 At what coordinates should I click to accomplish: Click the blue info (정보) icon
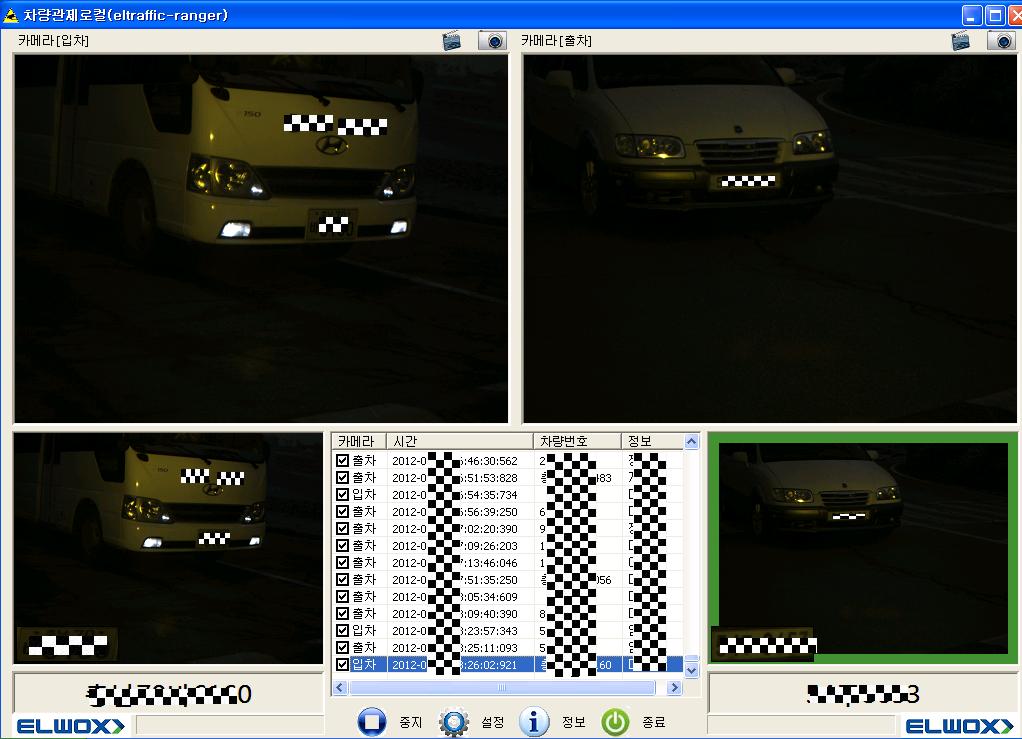coord(534,721)
